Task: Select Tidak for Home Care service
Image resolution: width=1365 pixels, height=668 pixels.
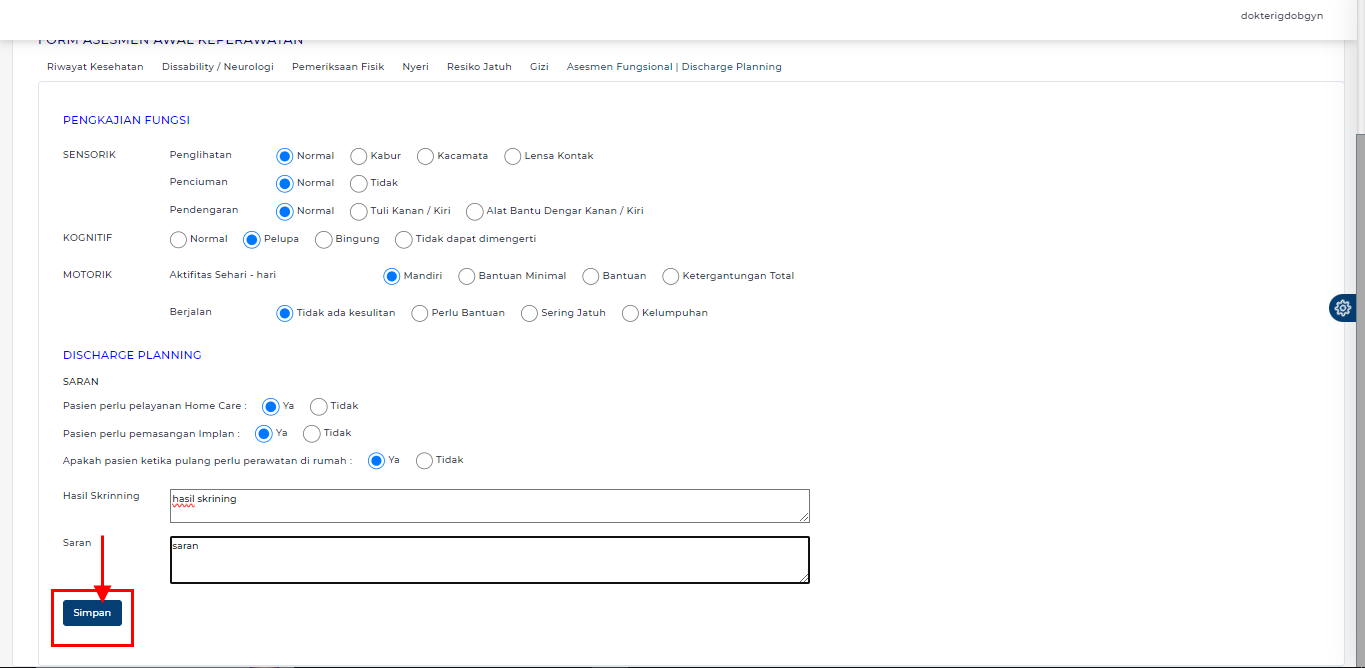Action: pos(319,407)
